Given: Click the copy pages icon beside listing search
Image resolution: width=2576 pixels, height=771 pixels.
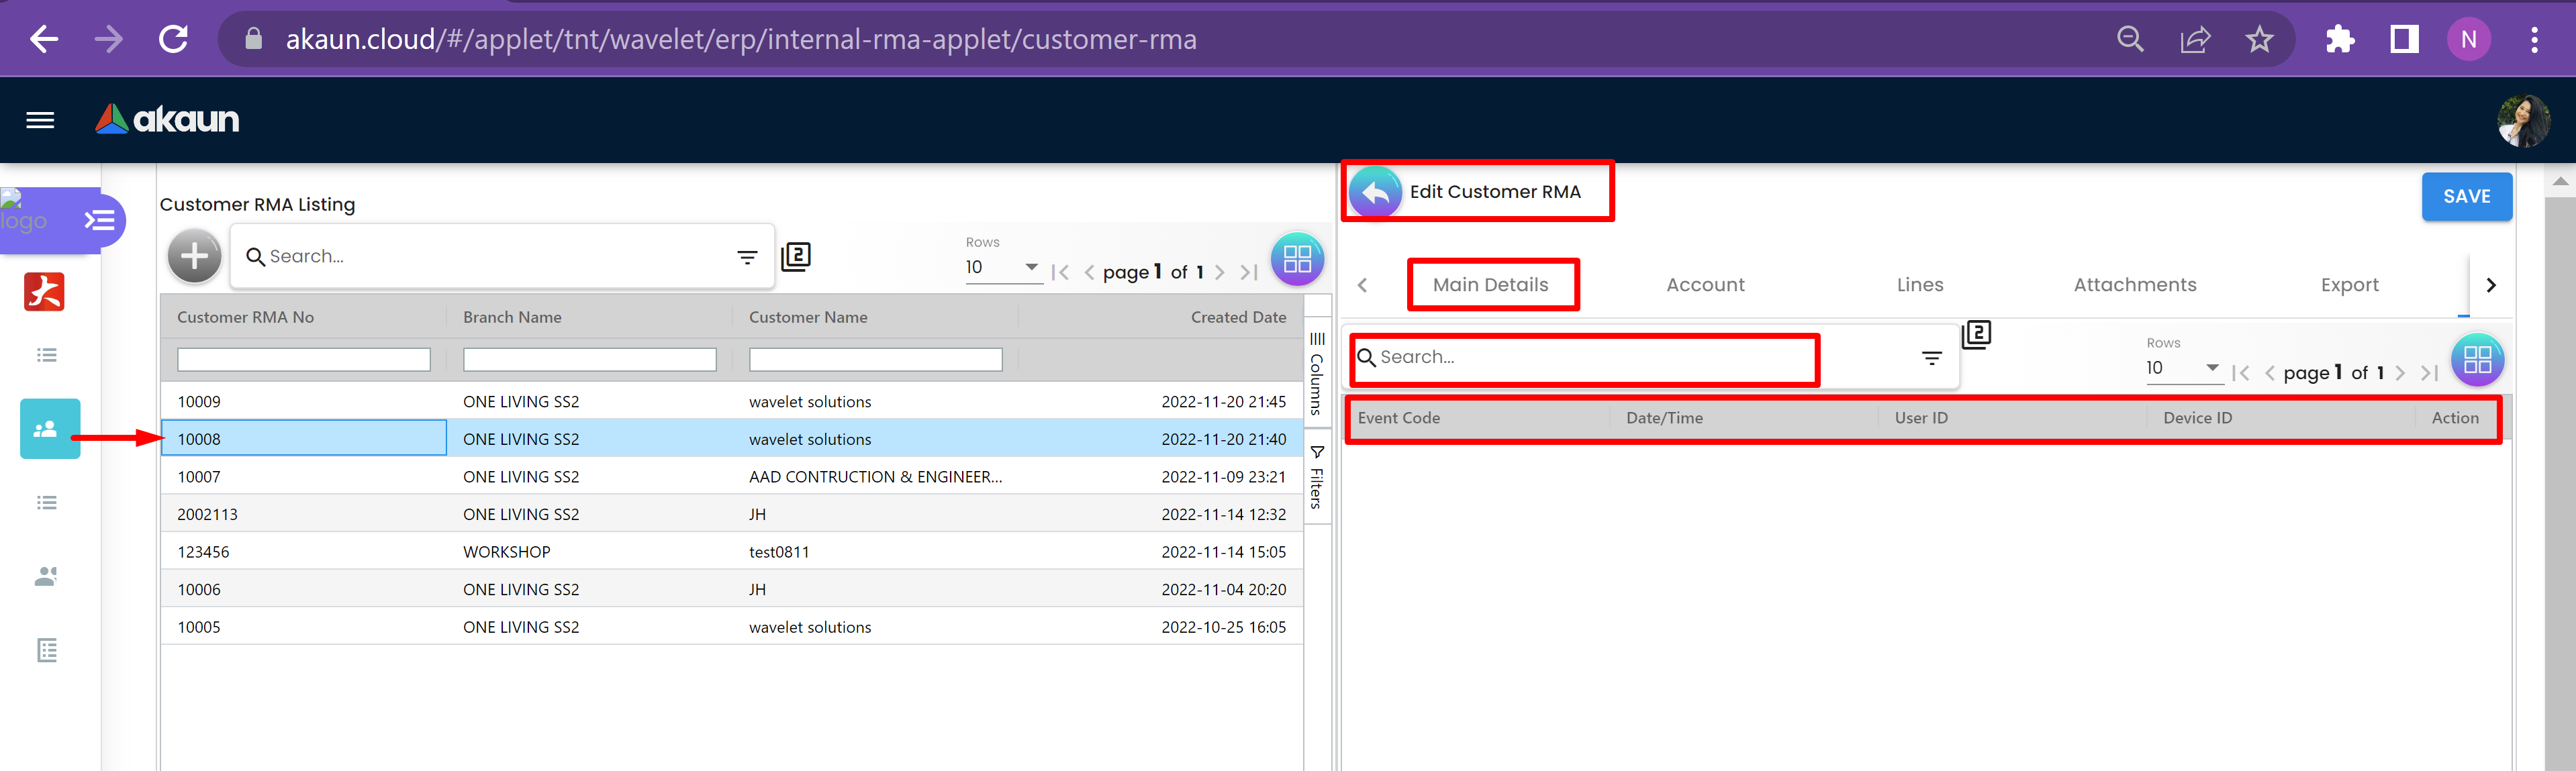Looking at the screenshot, I should click(796, 256).
